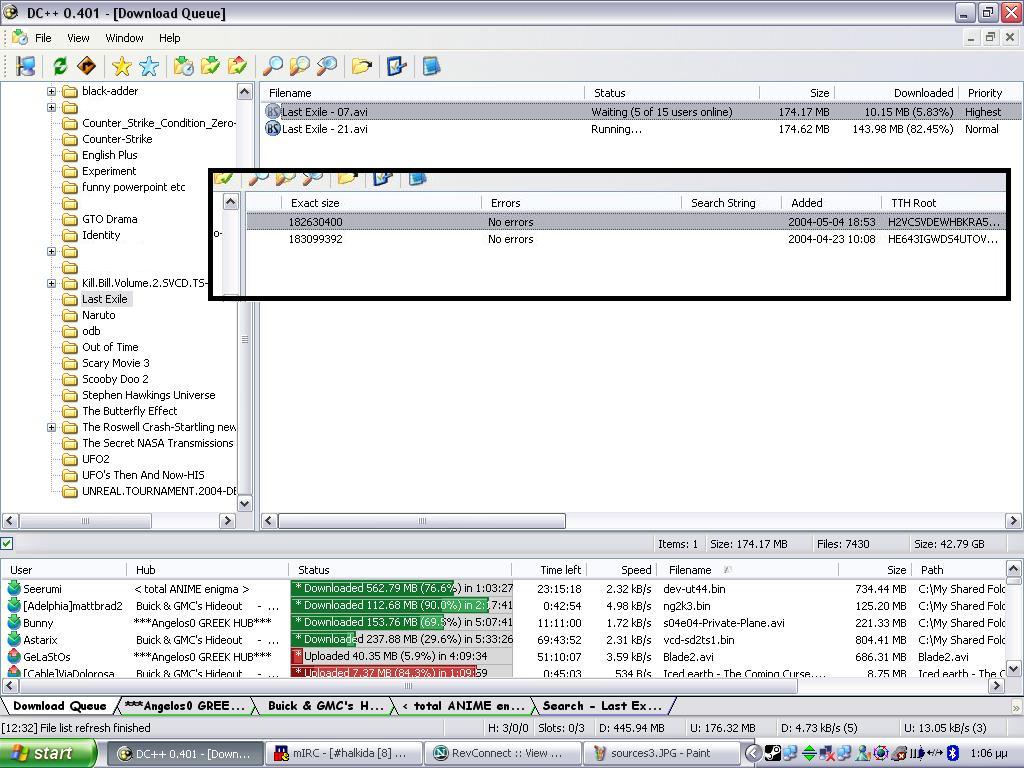Click the folder icon next to Naruto
The height and width of the screenshot is (768, 1024).
tap(70, 315)
